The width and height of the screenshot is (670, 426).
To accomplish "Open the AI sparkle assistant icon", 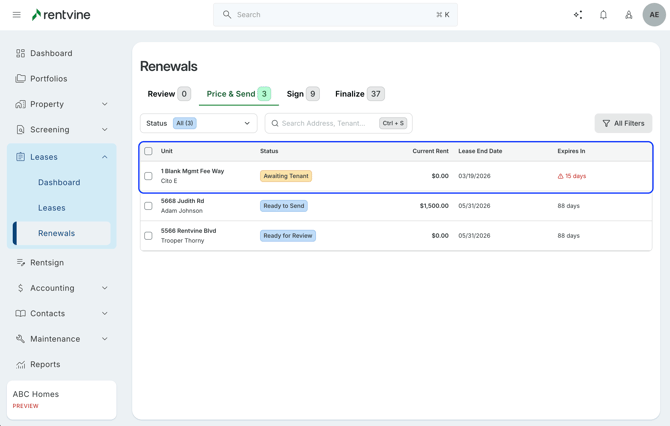I will (578, 15).
